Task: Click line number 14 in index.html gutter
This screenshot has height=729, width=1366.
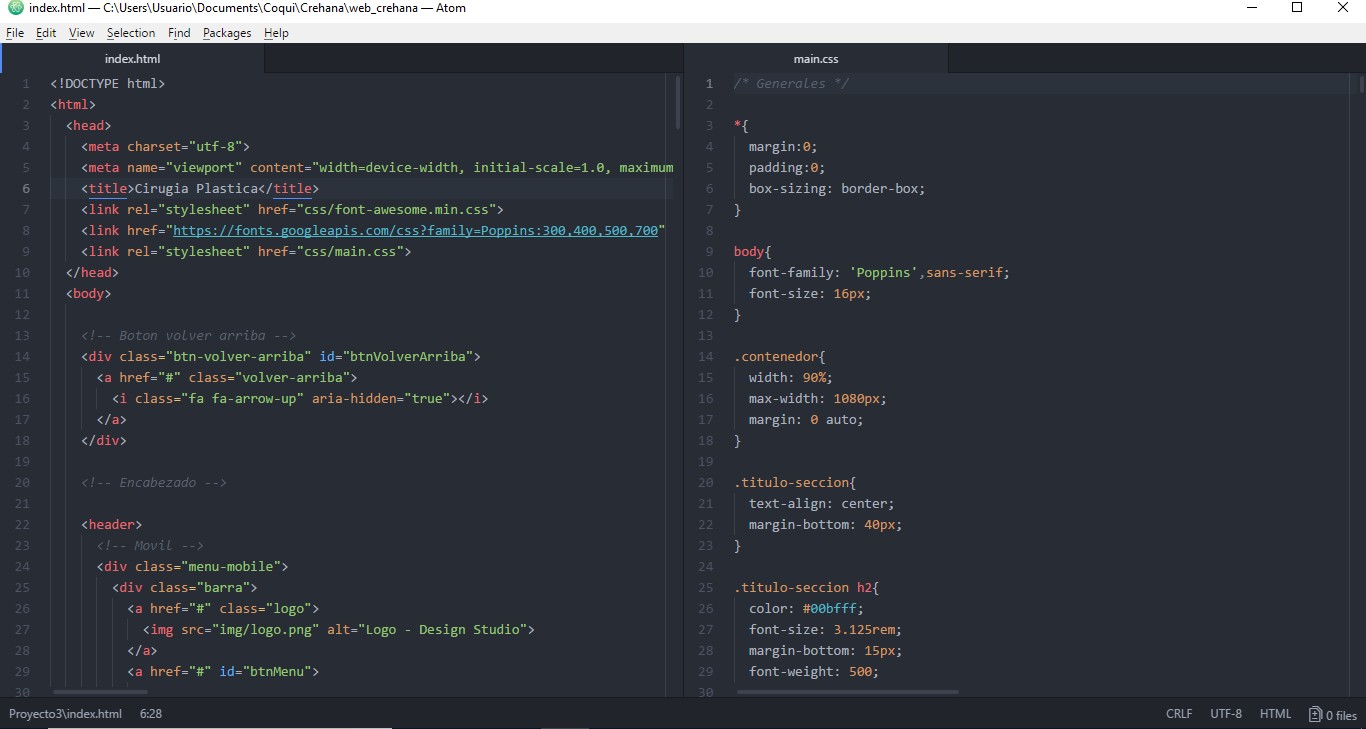Action: 23,357
